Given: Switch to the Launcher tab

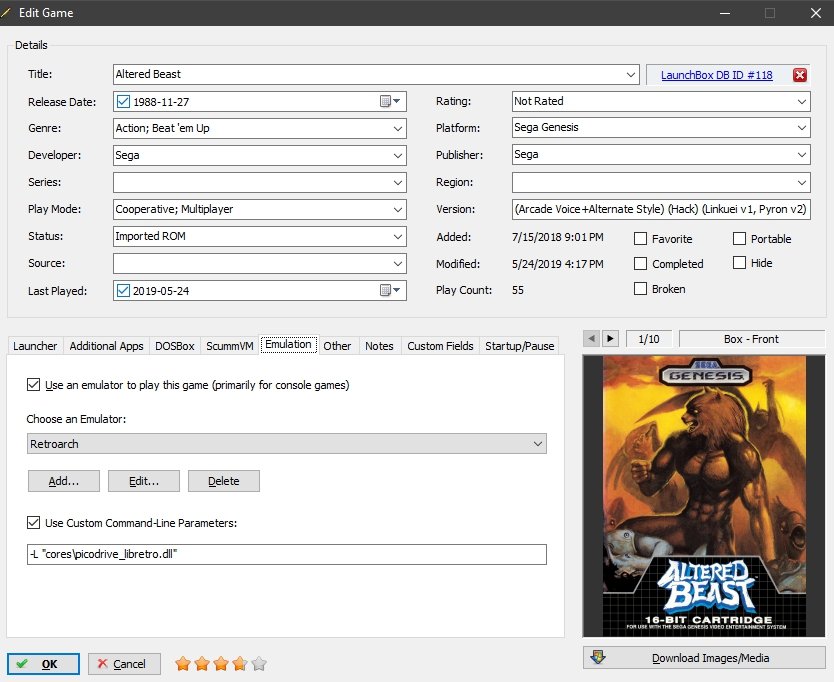Looking at the screenshot, I should (x=35, y=346).
